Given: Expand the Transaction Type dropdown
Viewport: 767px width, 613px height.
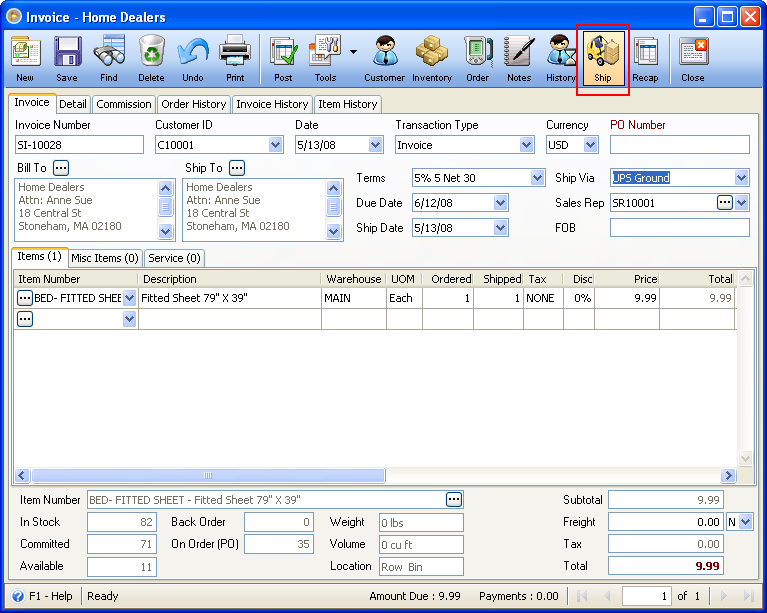Looking at the screenshot, I should [x=527, y=145].
